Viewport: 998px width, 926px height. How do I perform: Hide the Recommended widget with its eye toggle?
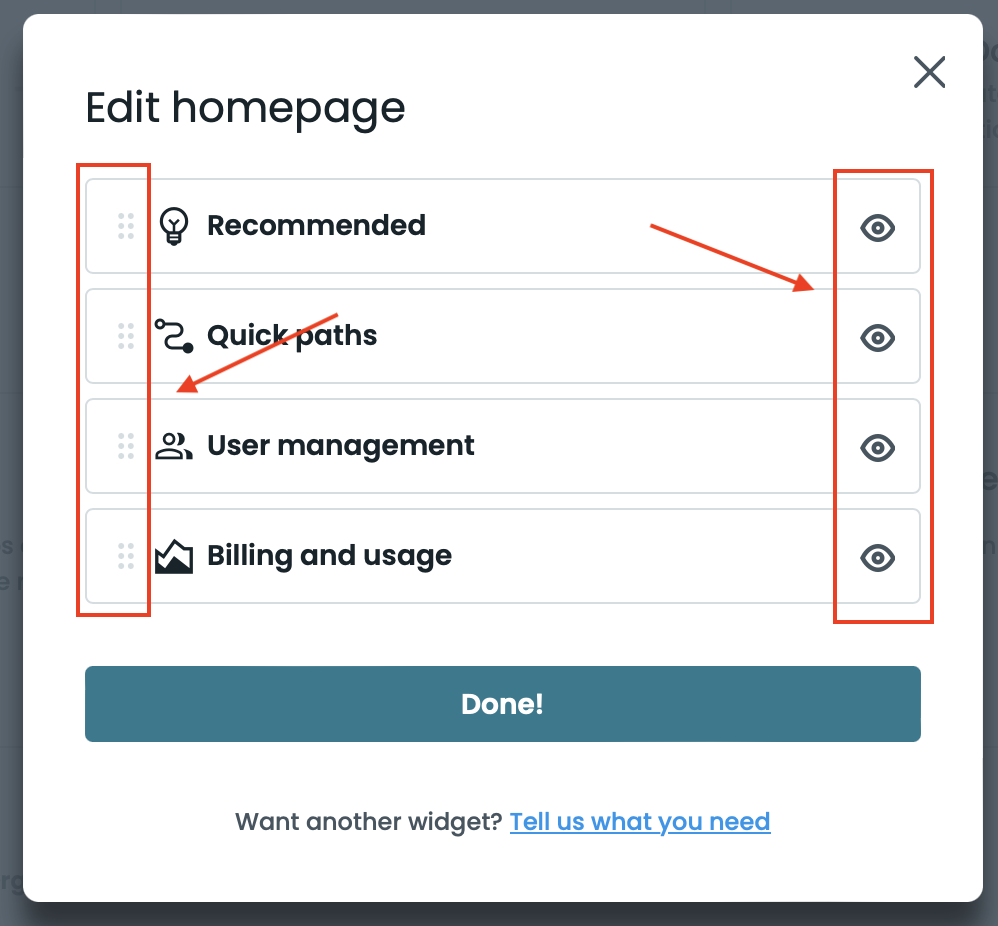tap(877, 228)
